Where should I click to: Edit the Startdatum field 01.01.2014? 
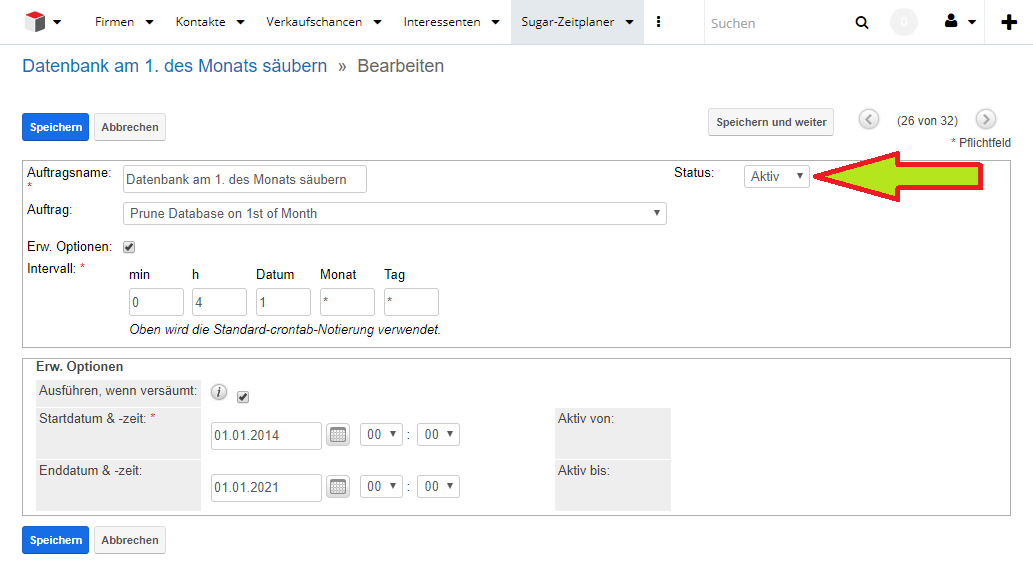(266, 435)
